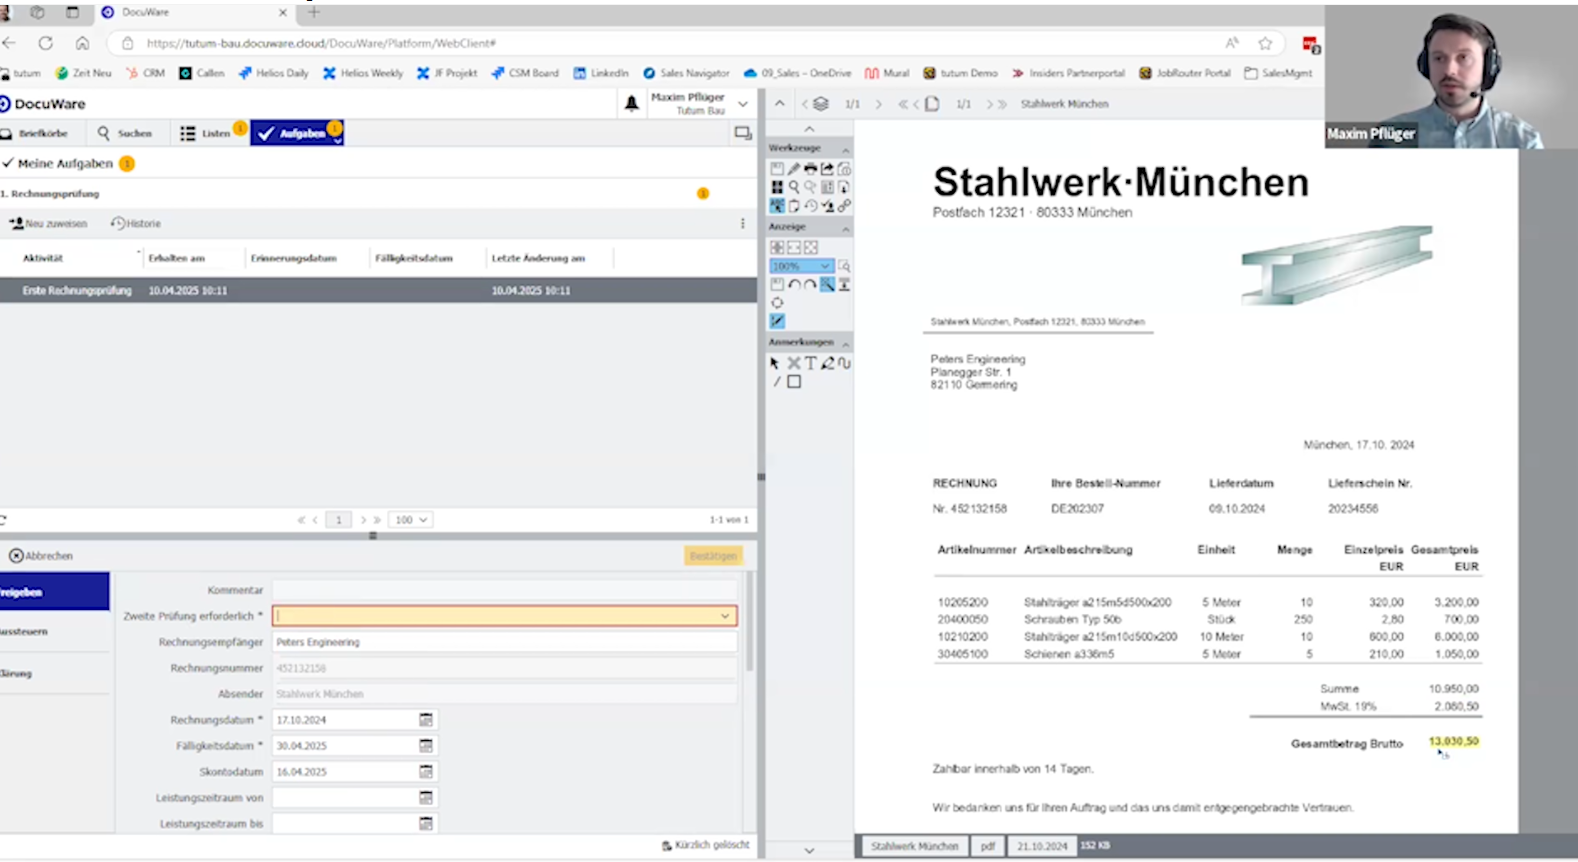This screenshot has height=862, width=1578.
Task: Open the document history clock icon in Werkzeuge
Action: pos(811,205)
